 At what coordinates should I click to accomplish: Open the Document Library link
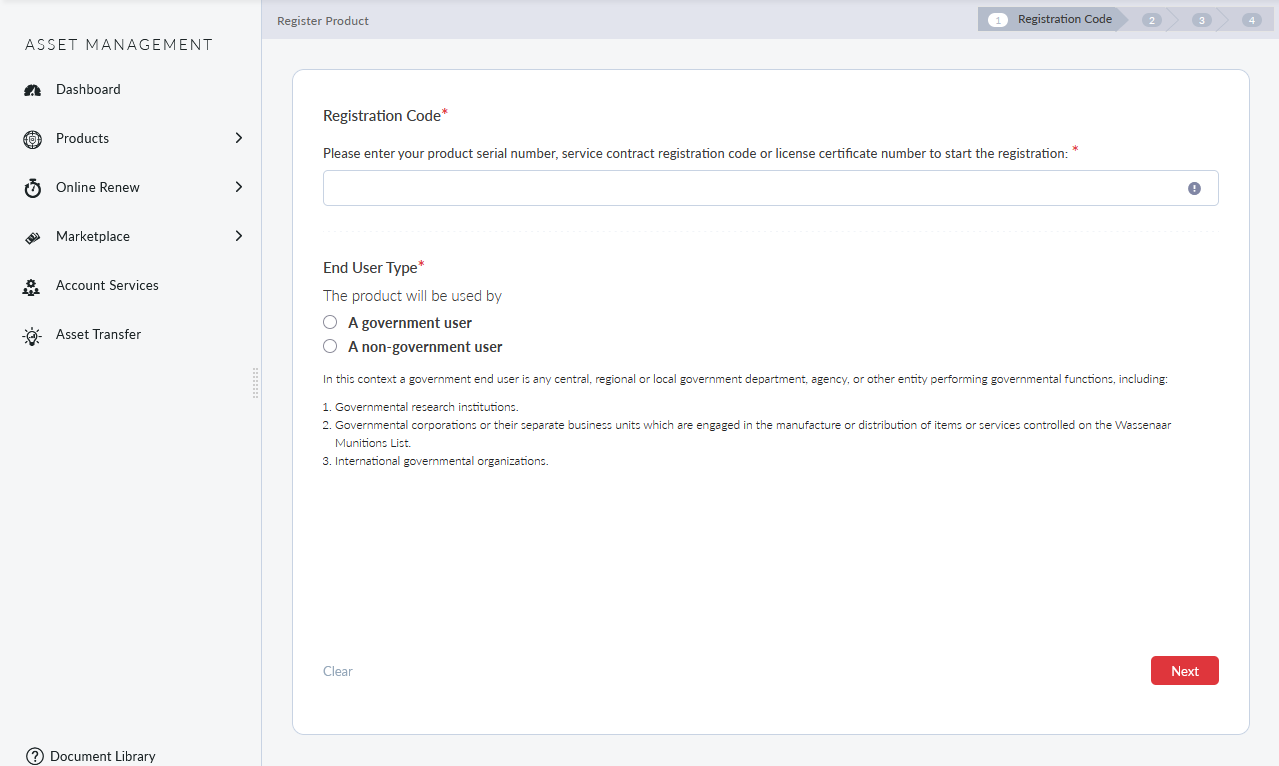102,756
